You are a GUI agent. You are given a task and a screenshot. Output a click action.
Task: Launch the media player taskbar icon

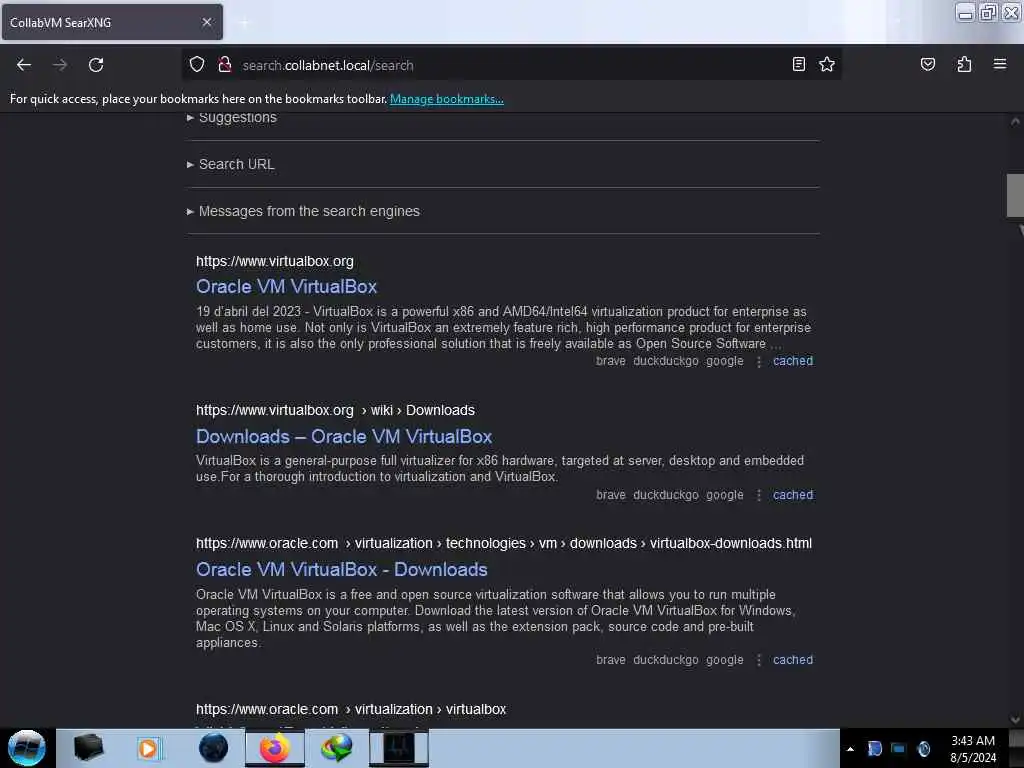click(148, 748)
